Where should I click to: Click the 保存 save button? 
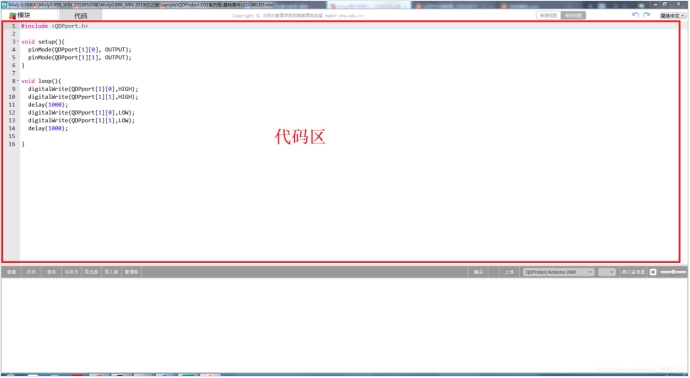[x=51, y=272]
